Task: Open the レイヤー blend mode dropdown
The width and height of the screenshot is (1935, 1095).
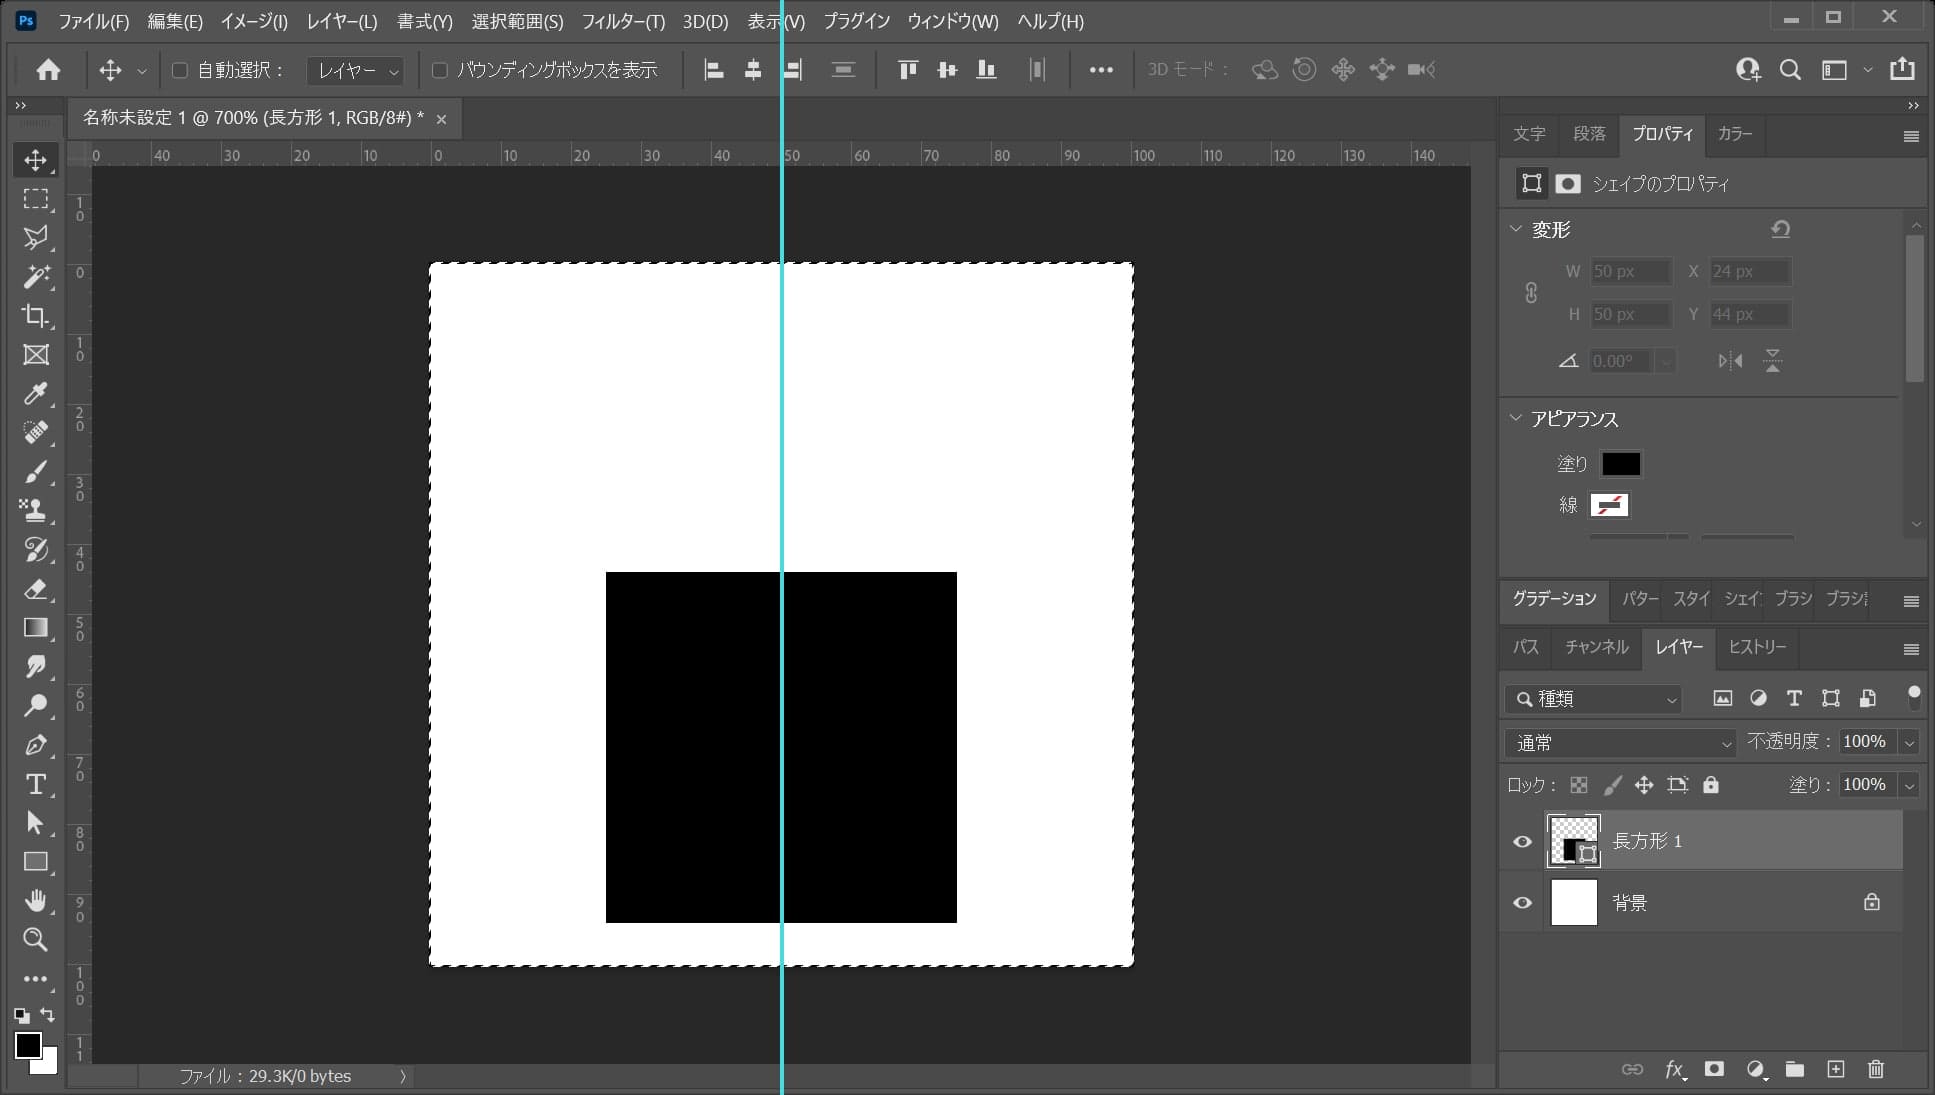Action: click(1620, 742)
